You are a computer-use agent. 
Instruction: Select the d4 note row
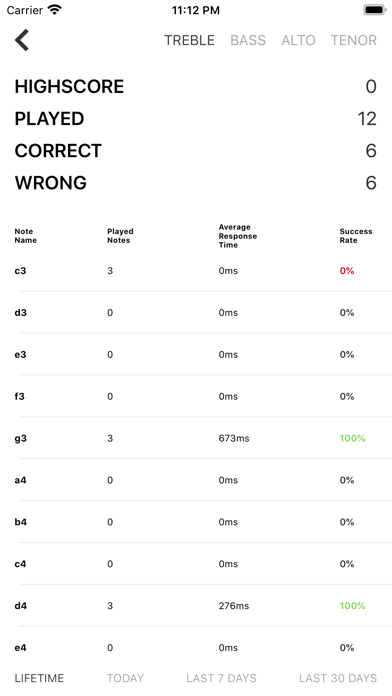pos(196,606)
